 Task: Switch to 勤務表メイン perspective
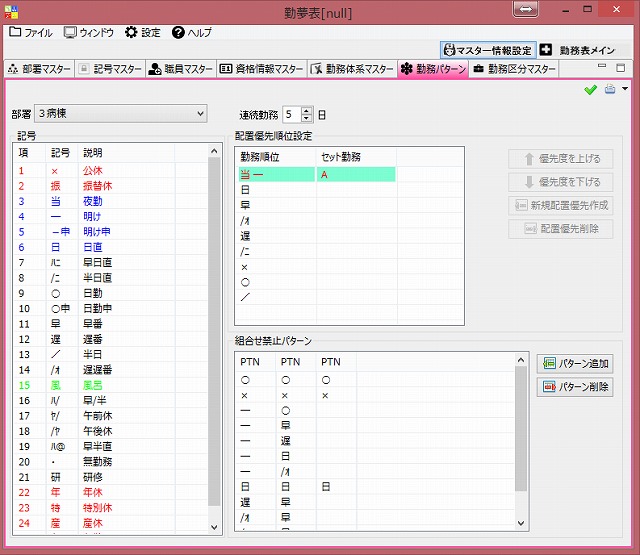[x=587, y=50]
